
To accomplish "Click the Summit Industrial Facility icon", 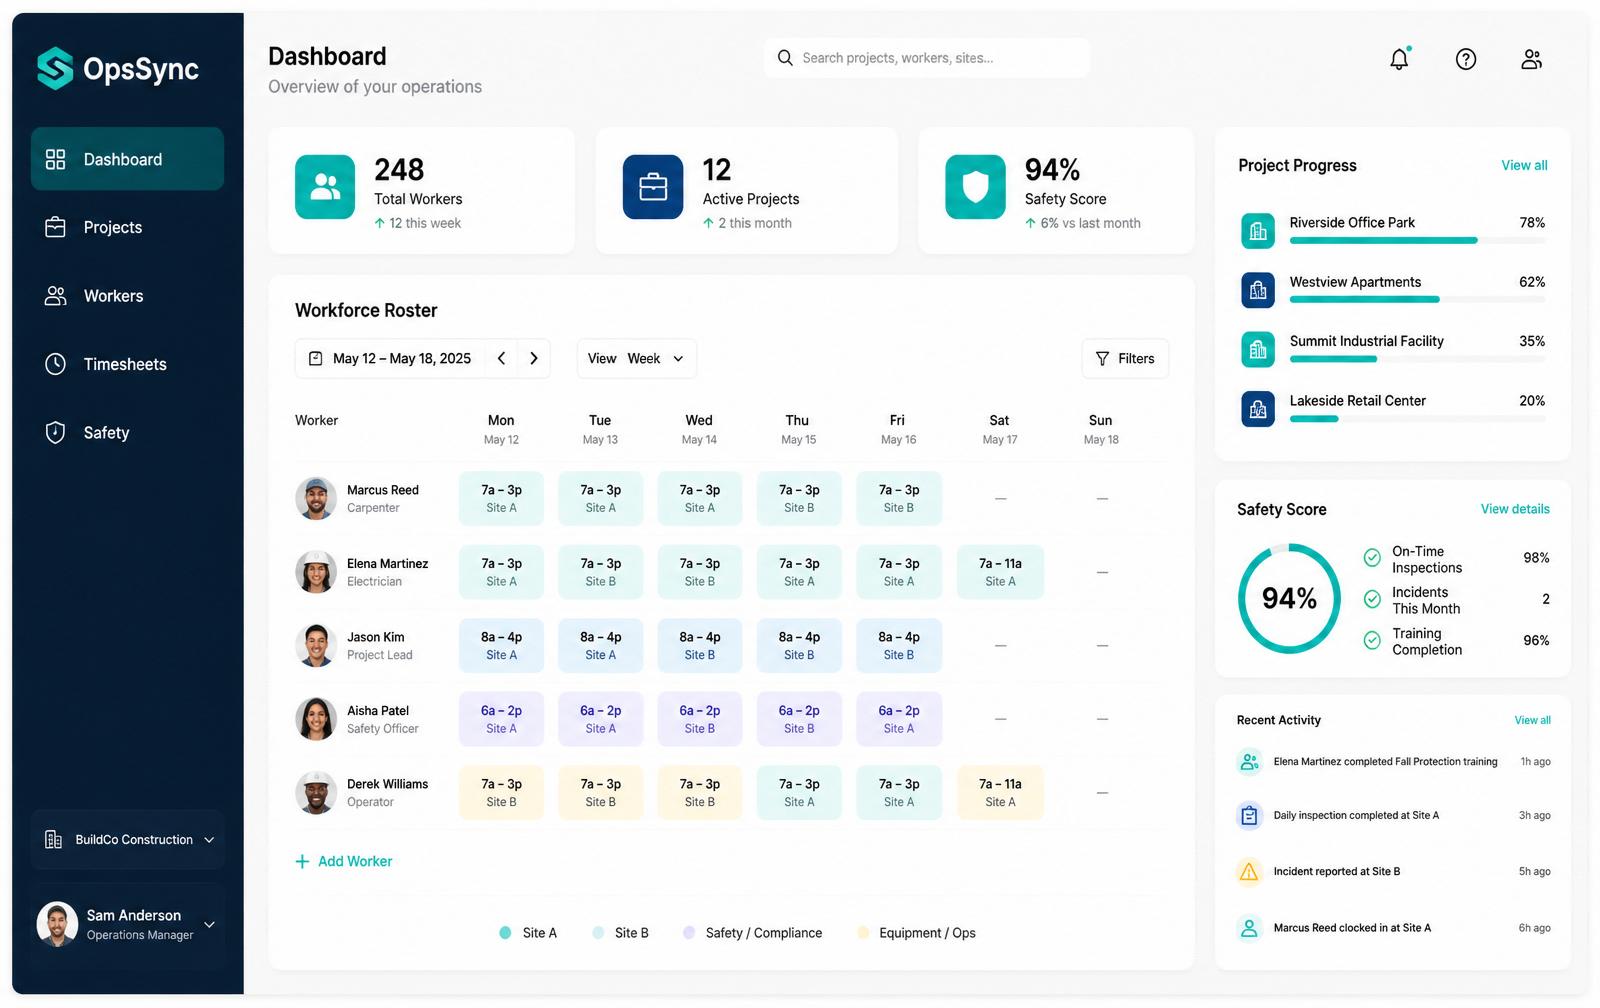I will click(1258, 349).
